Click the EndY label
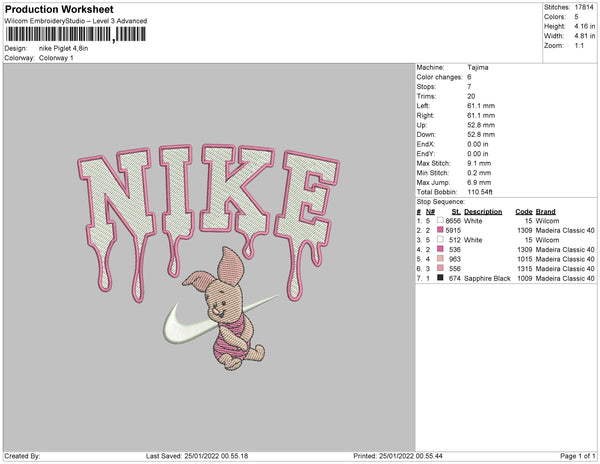This screenshot has width=600, height=464. pos(426,153)
